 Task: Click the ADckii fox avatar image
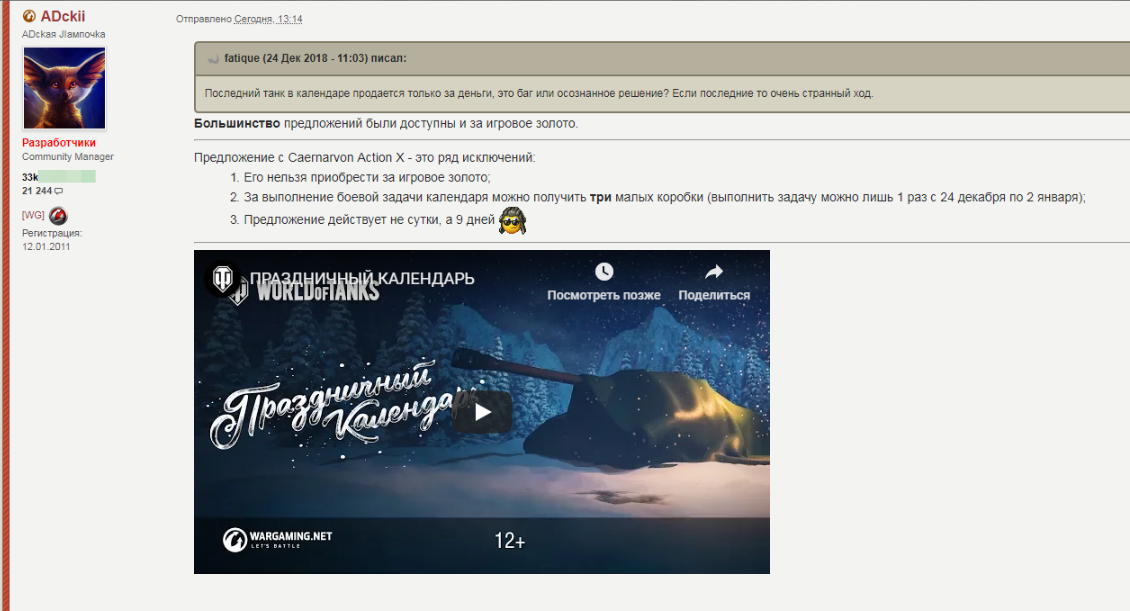[x=64, y=88]
